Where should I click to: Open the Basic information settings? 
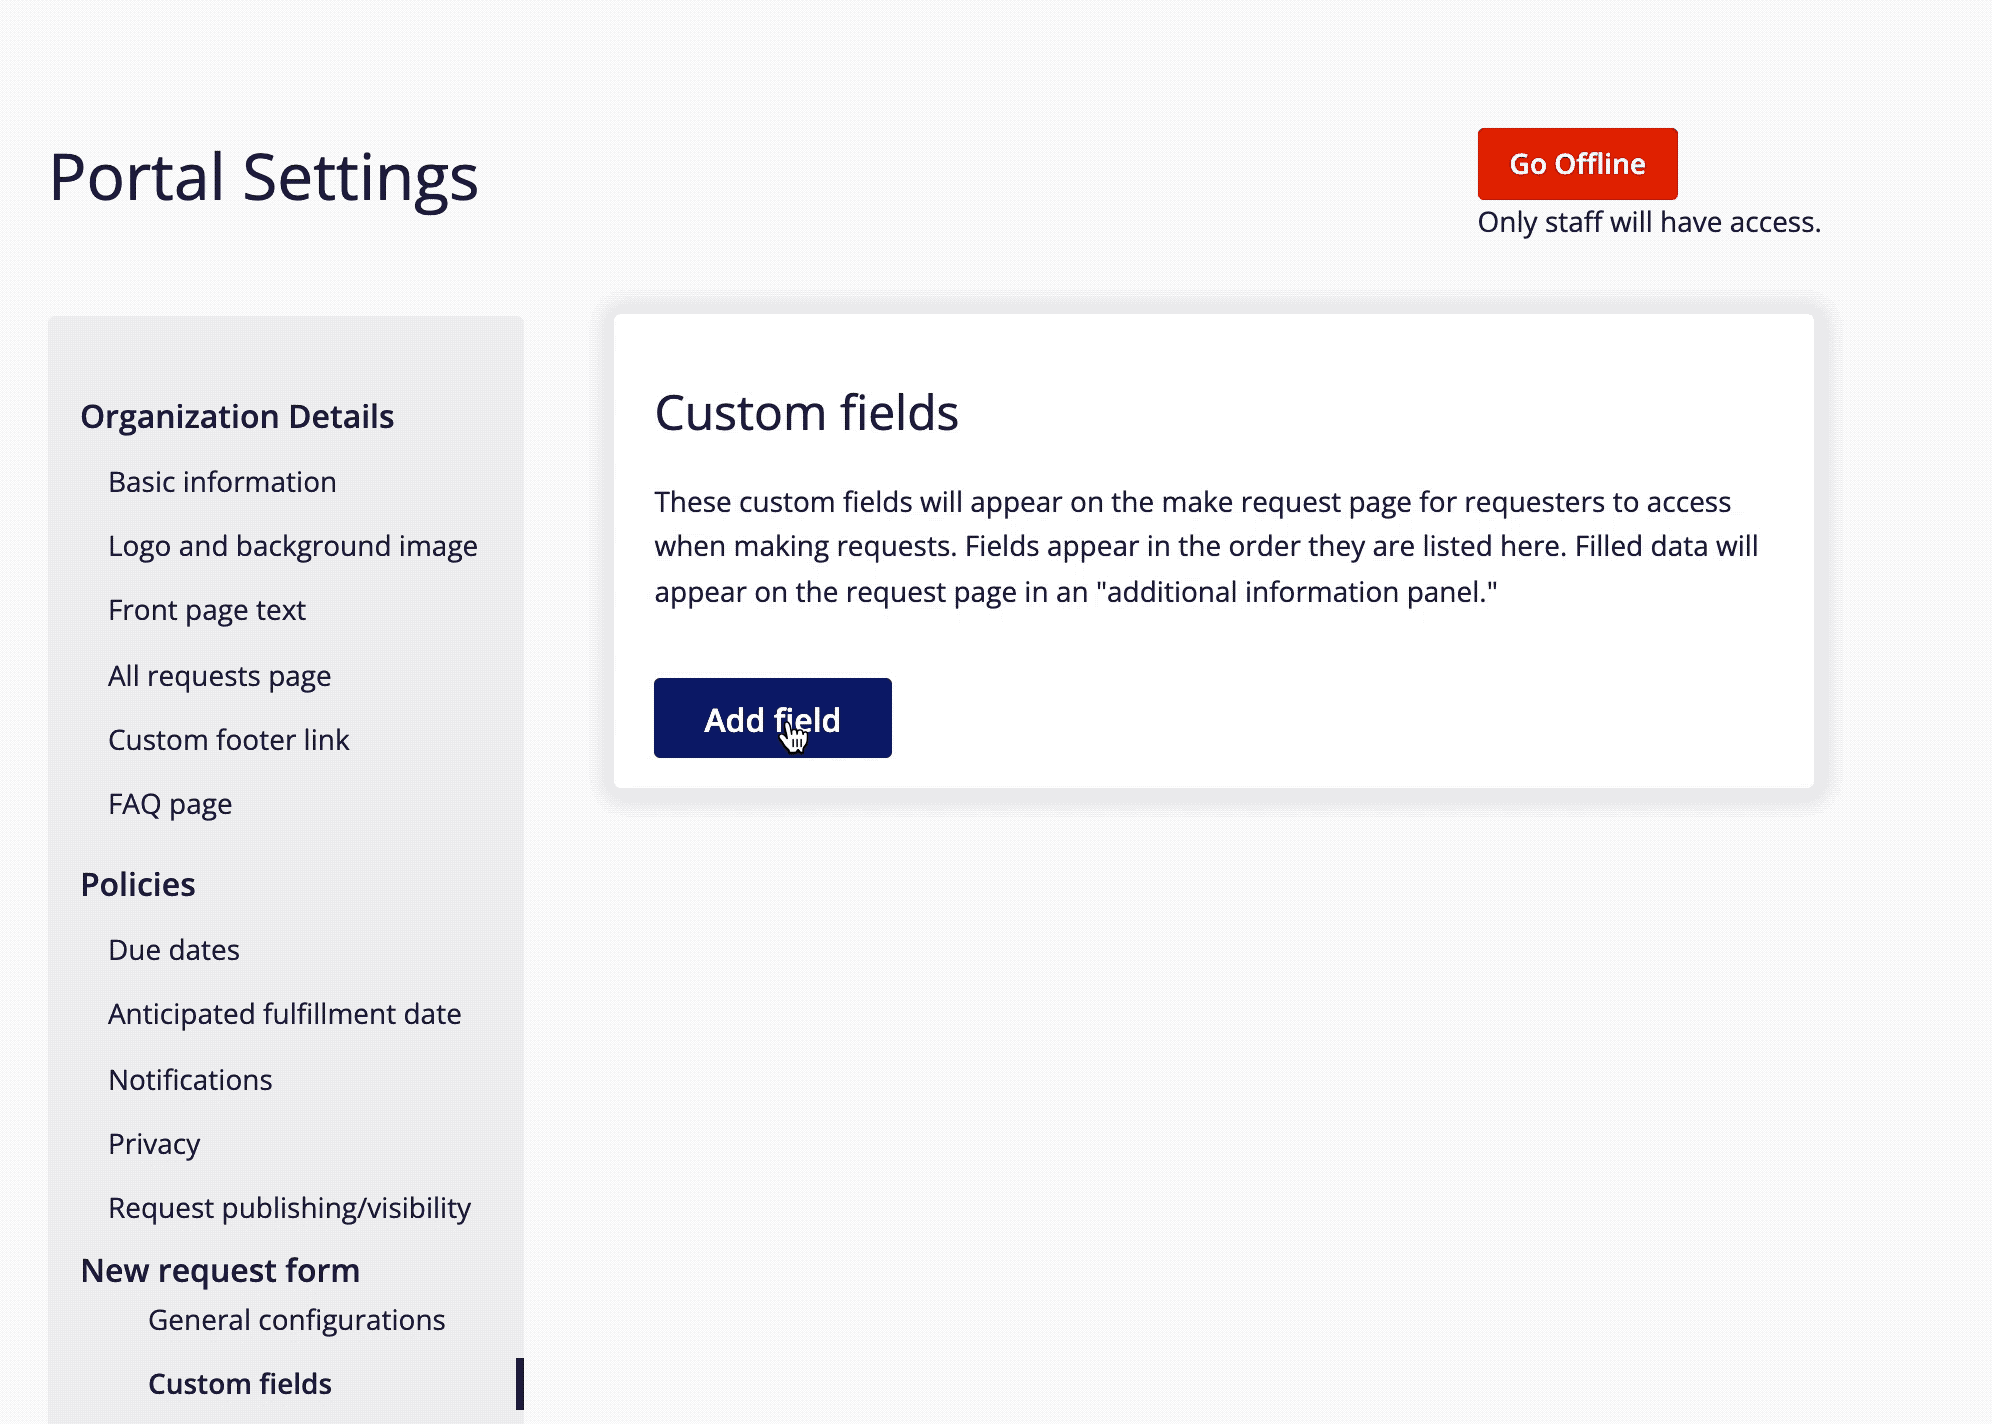(x=222, y=481)
